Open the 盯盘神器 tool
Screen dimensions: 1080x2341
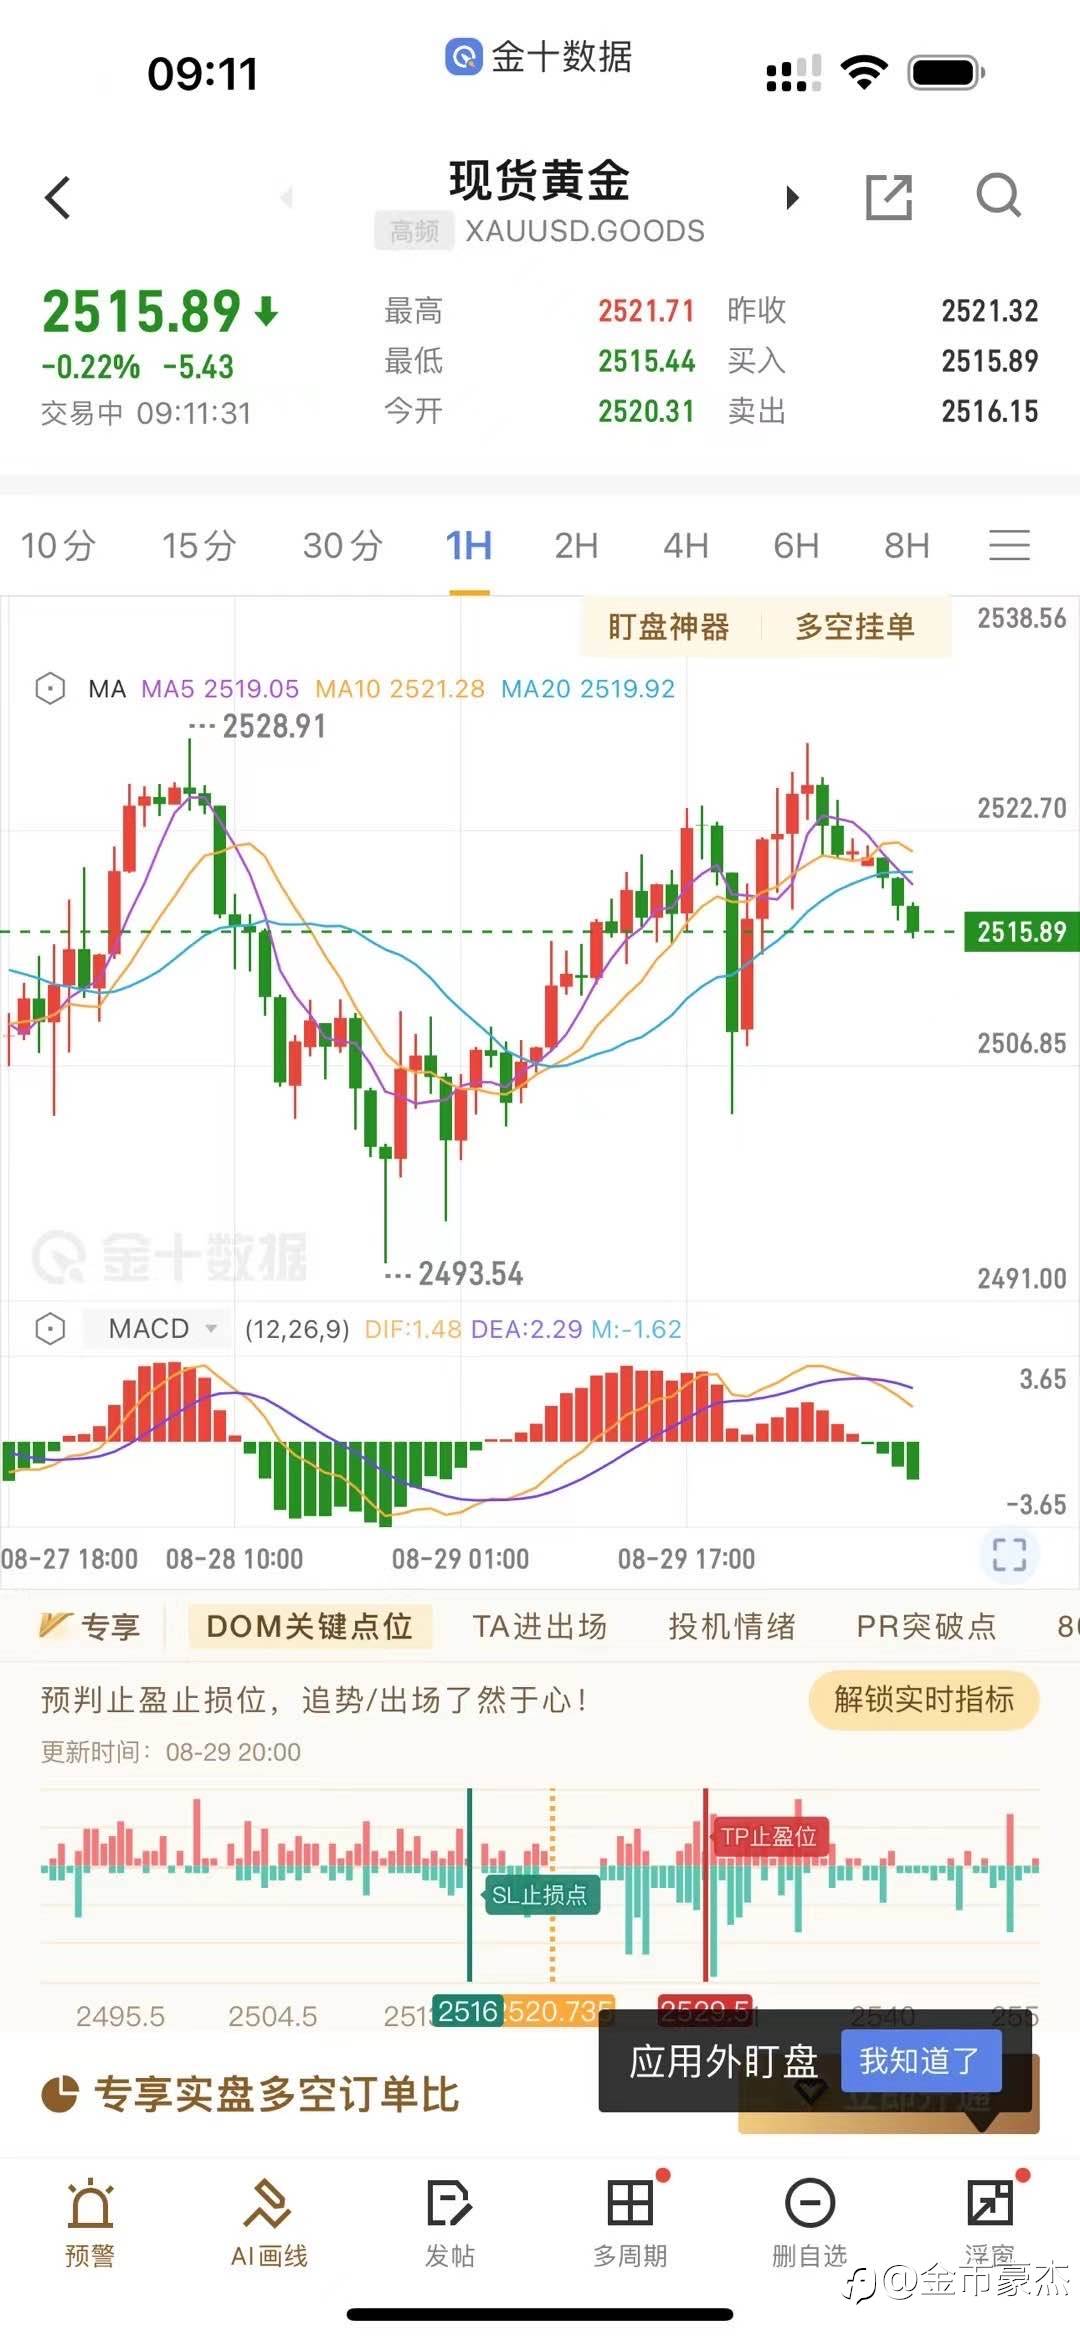668,627
